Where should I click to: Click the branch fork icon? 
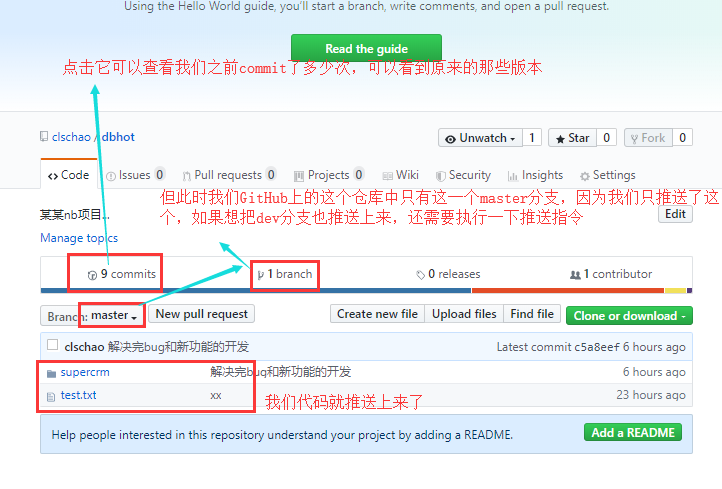click(x=260, y=275)
